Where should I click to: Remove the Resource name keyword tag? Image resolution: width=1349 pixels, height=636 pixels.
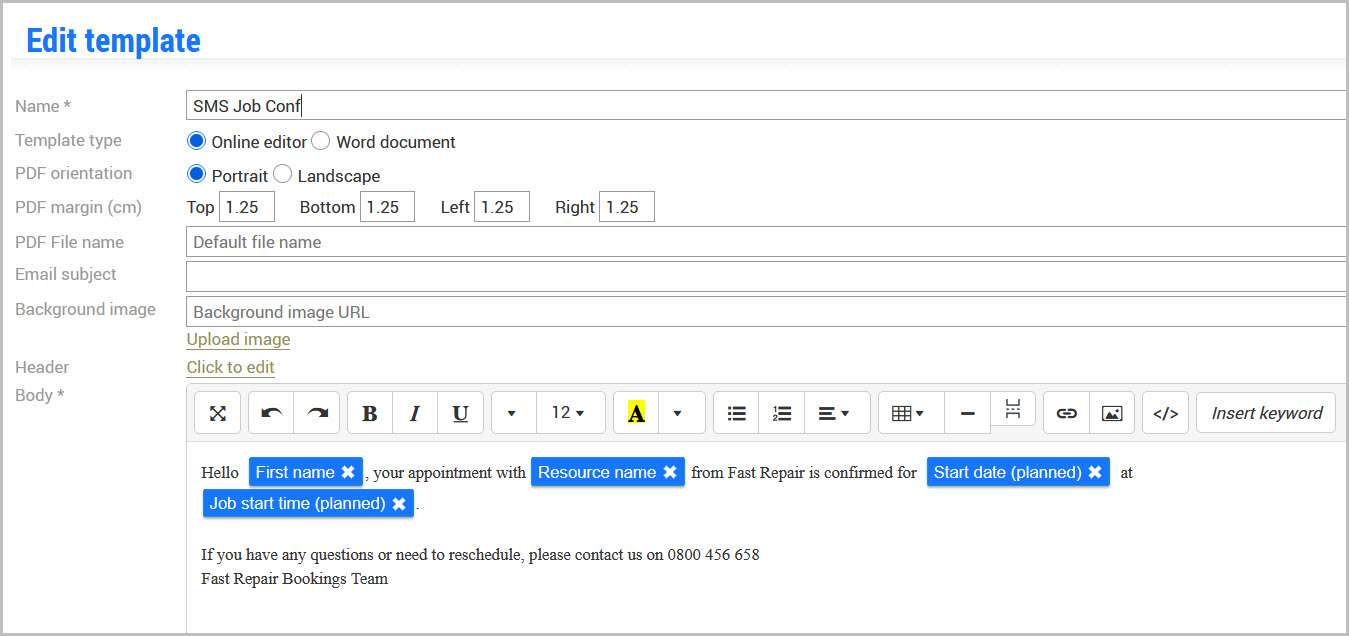point(670,472)
